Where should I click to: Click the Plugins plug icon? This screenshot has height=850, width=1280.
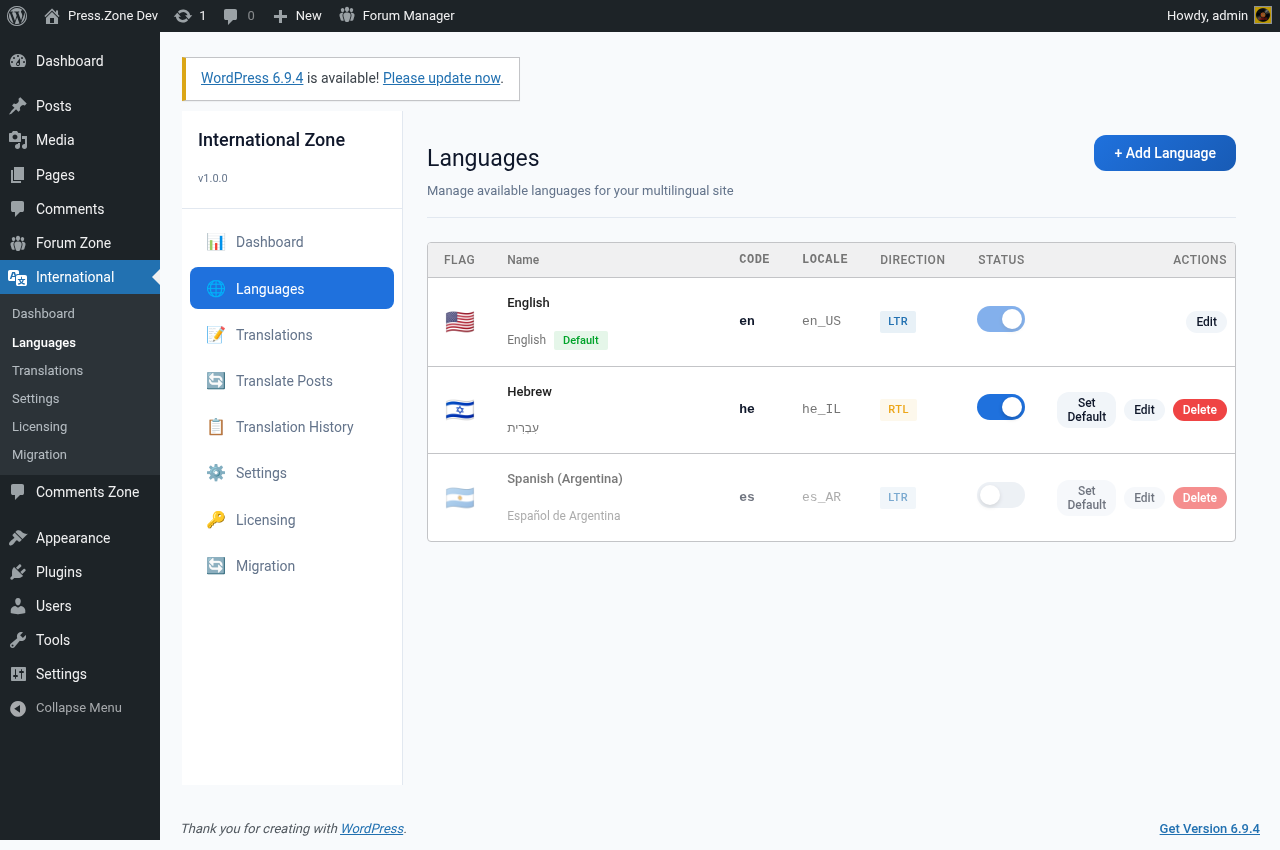tap(18, 572)
